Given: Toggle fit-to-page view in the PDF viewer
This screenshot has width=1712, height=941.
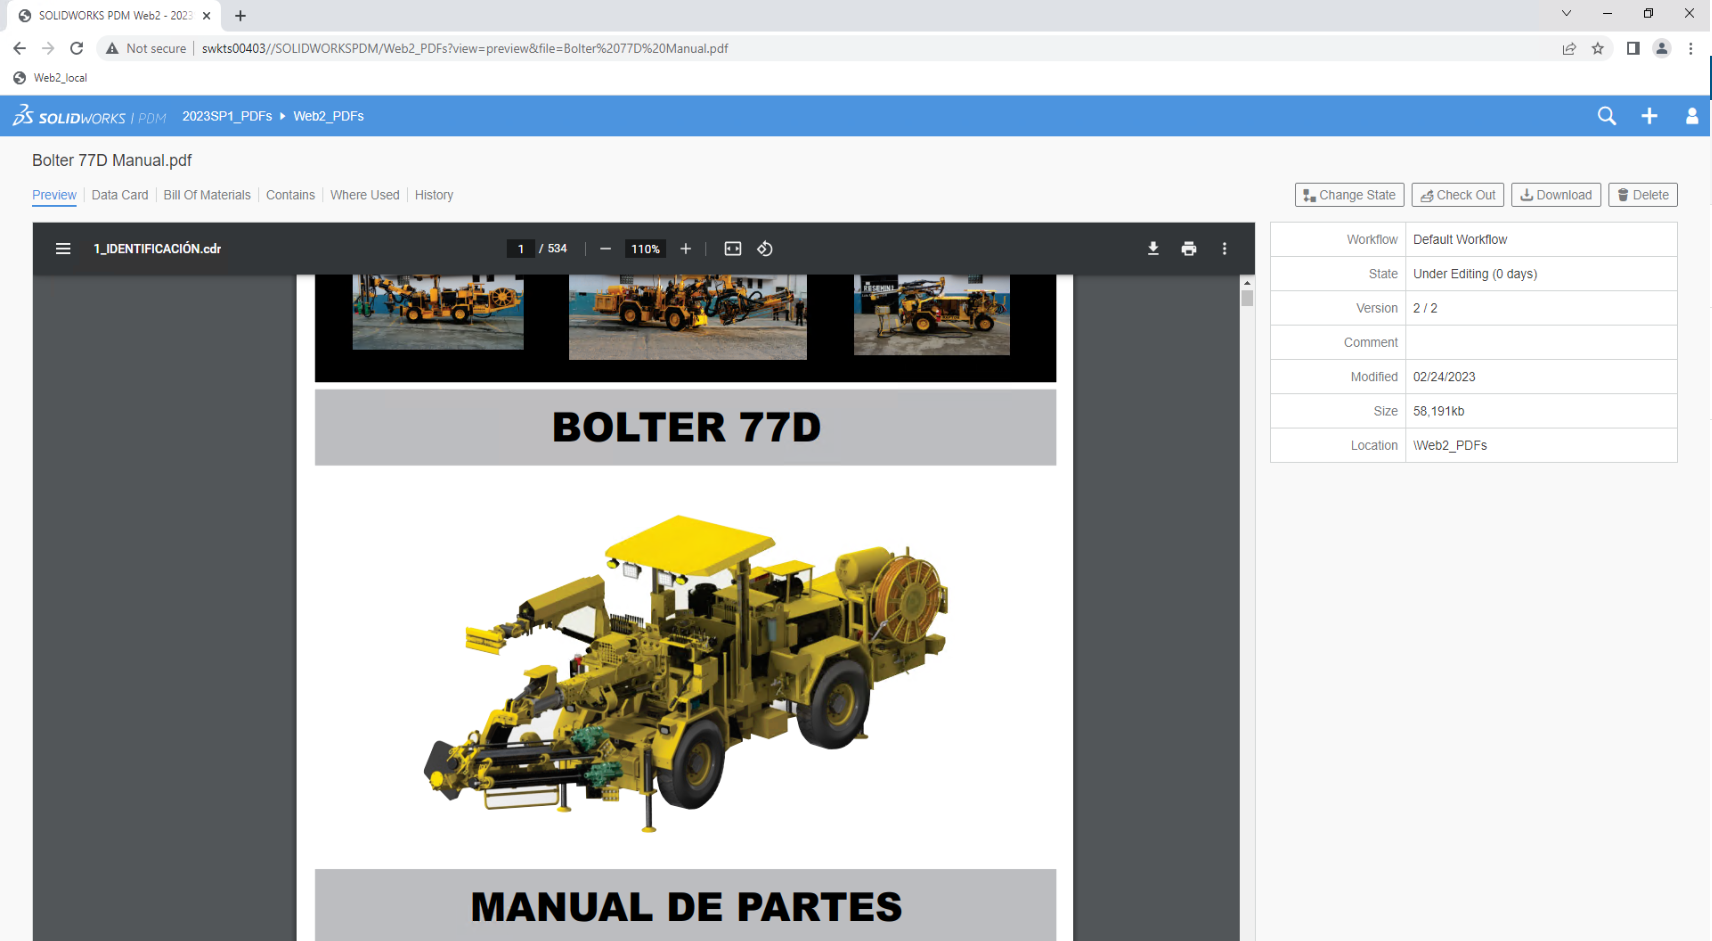Looking at the screenshot, I should (733, 248).
